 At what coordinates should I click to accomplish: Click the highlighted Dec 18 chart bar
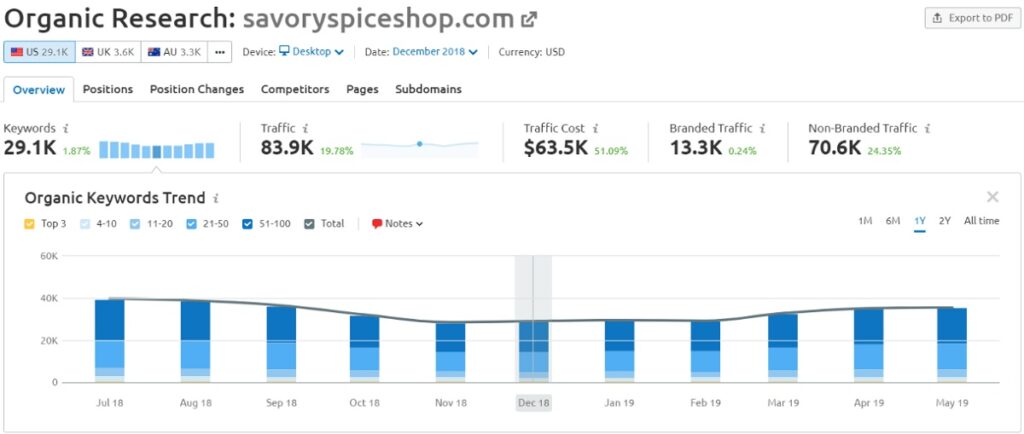(534, 352)
